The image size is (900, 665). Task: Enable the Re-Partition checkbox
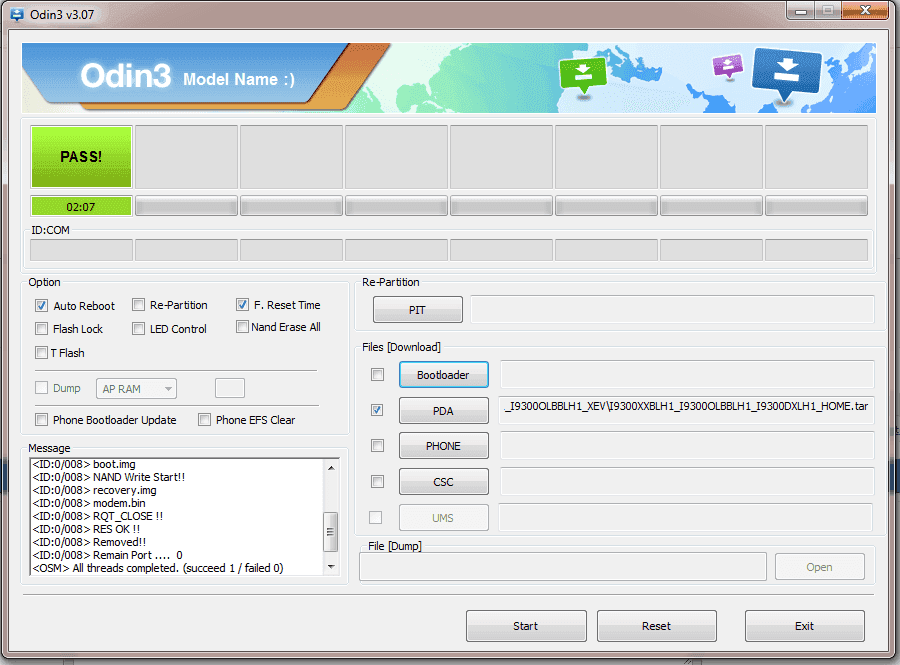click(x=138, y=304)
